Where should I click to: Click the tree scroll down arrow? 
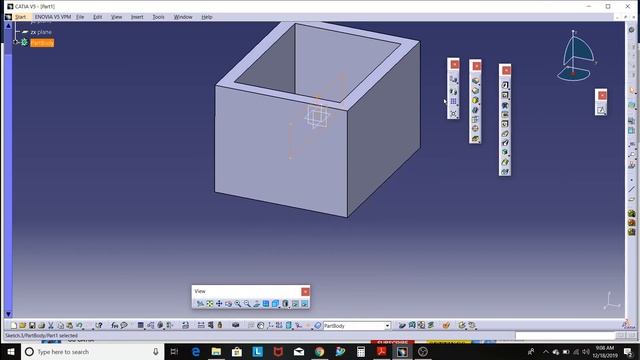tap(8, 314)
